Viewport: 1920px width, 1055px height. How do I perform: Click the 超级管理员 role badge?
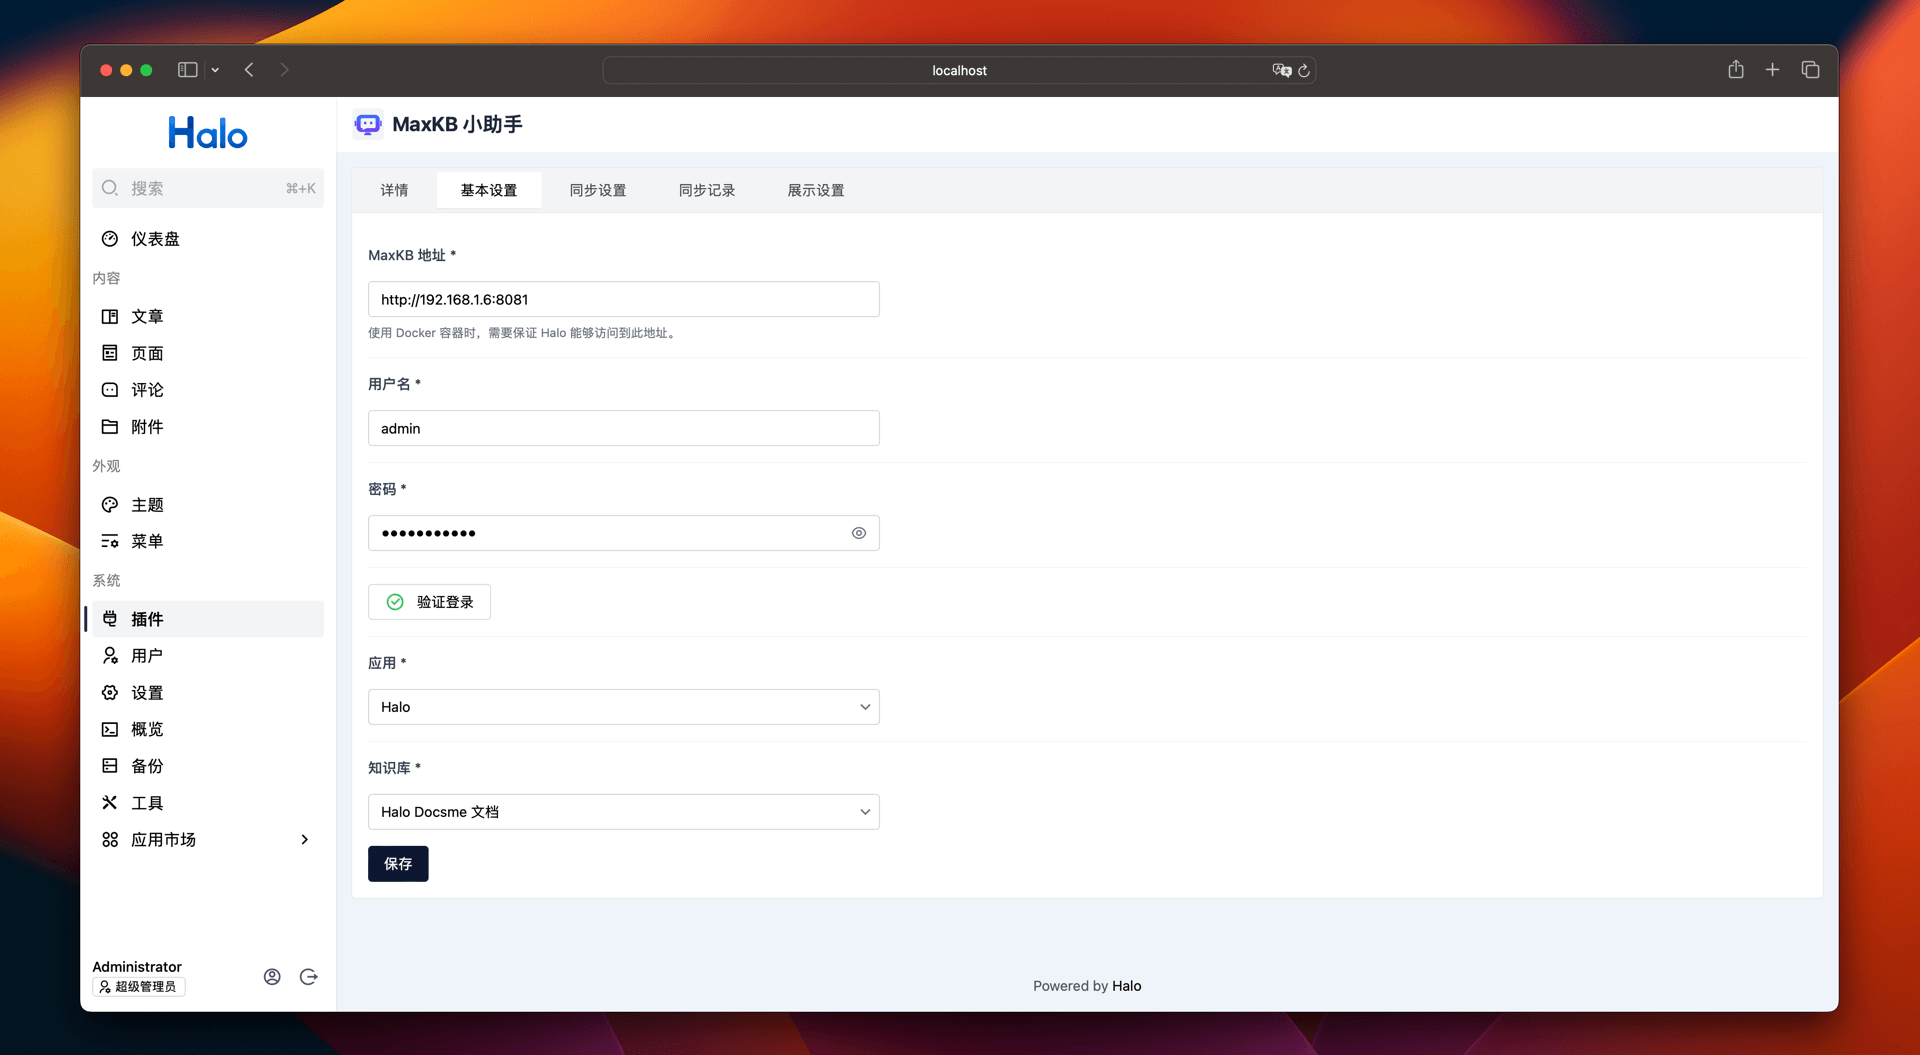(139, 987)
